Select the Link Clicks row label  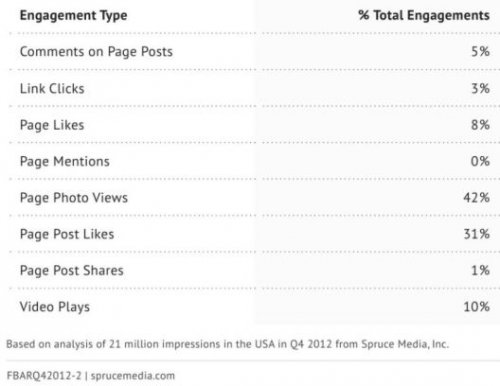point(52,89)
